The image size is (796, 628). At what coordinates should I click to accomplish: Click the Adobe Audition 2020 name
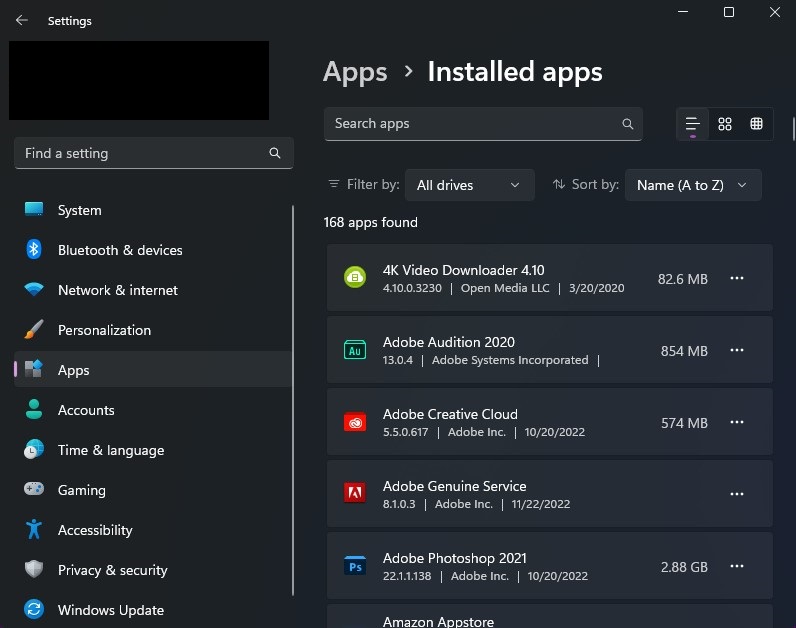pos(449,342)
